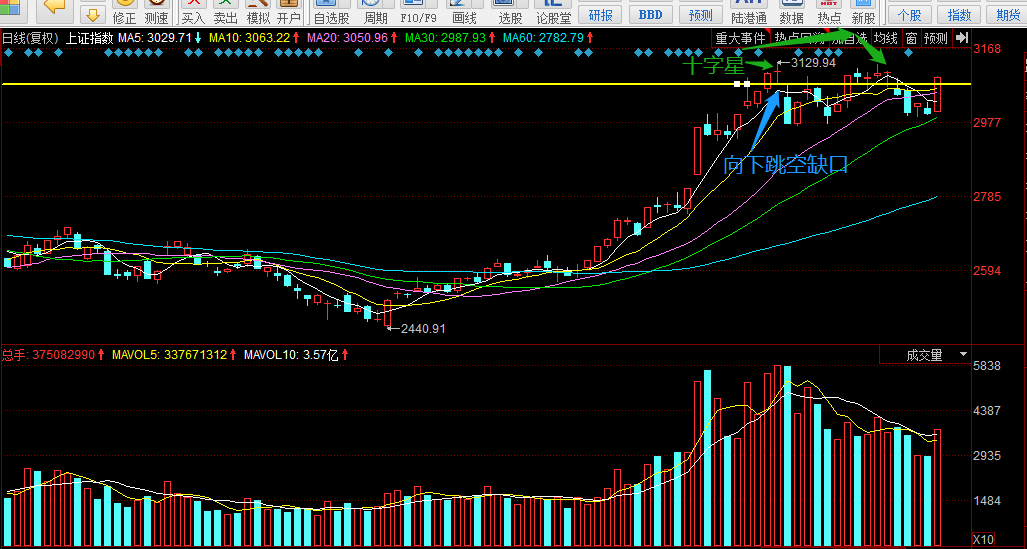Click the yellow down arrow toolbar icon
This screenshot has width=1027, height=549.
click(94, 13)
